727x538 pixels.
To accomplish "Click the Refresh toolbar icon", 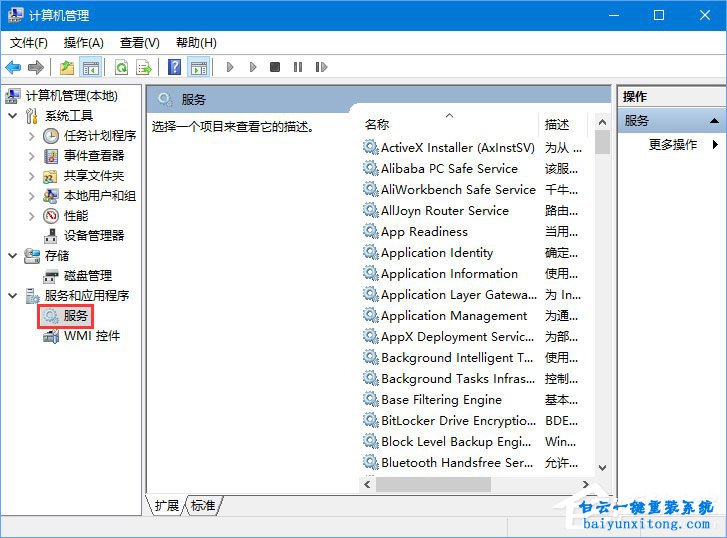I will [x=121, y=68].
